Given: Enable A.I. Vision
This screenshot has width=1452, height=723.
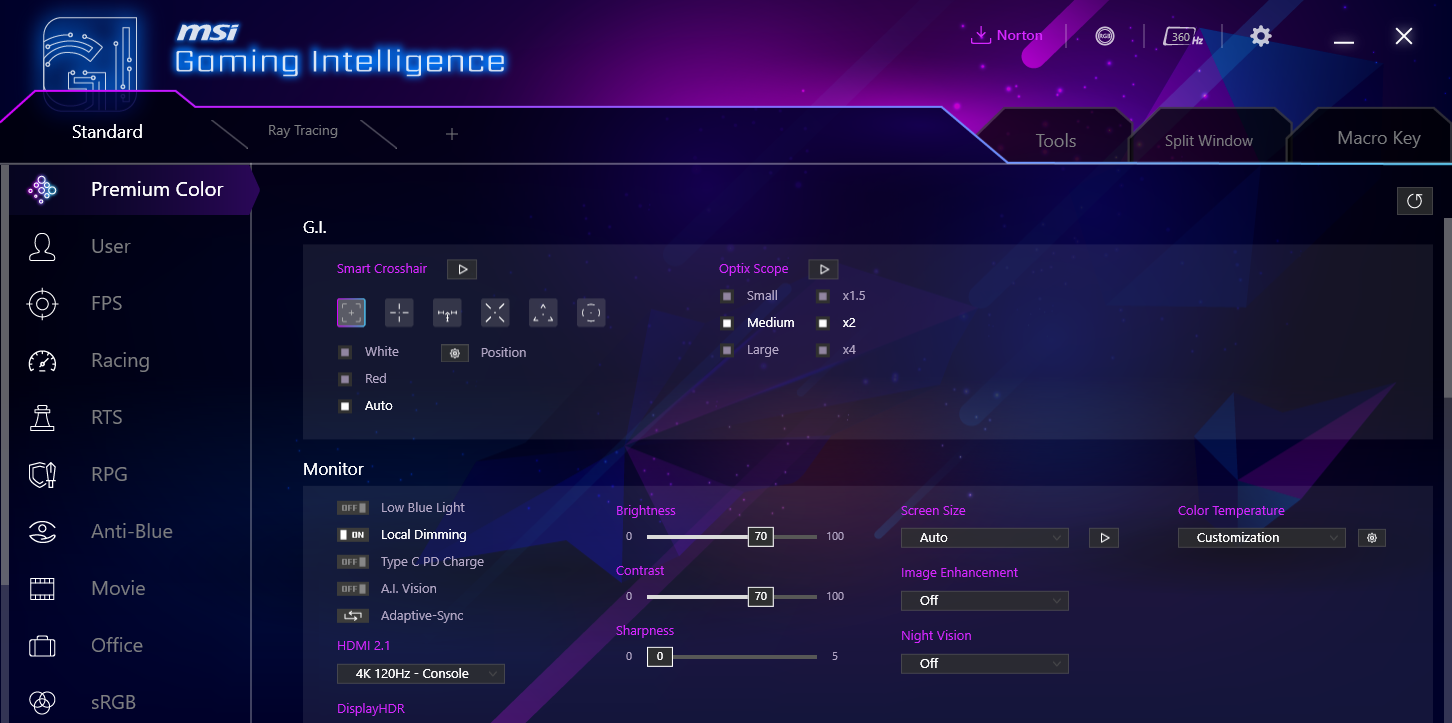Looking at the screenshot, I should coord(355,588).
